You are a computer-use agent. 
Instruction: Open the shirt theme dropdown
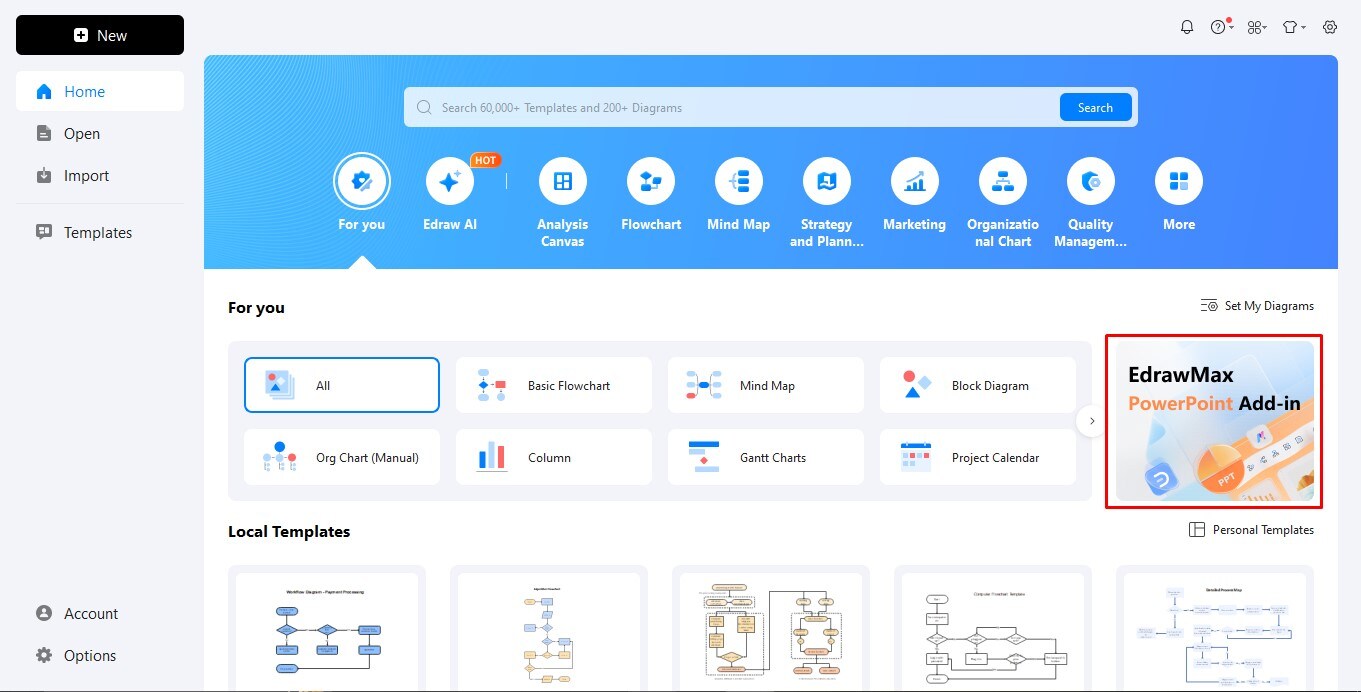(1294, 27)
